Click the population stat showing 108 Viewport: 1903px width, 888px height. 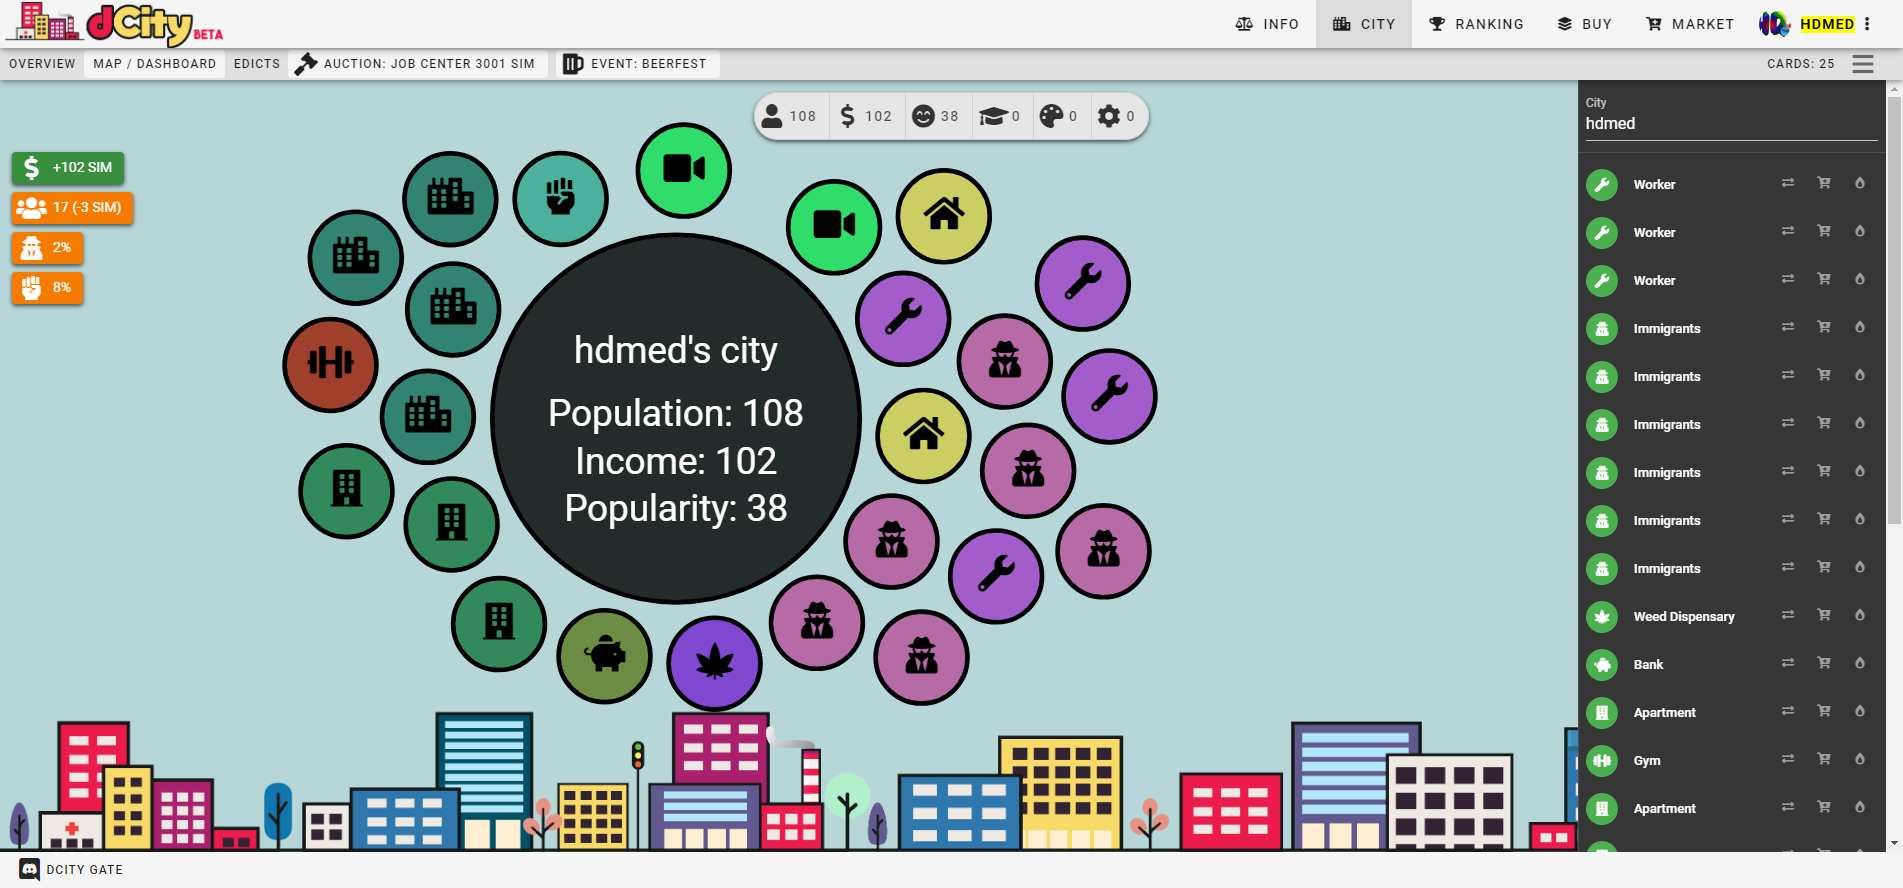click(790, 116)
